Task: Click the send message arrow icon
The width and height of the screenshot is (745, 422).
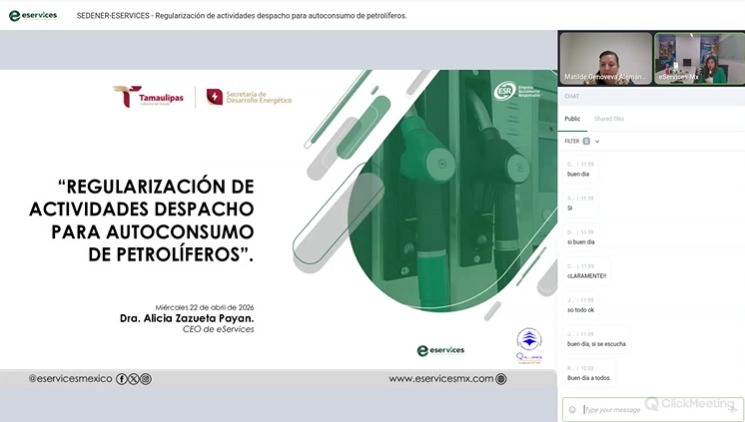Action: tap(733, 409)
